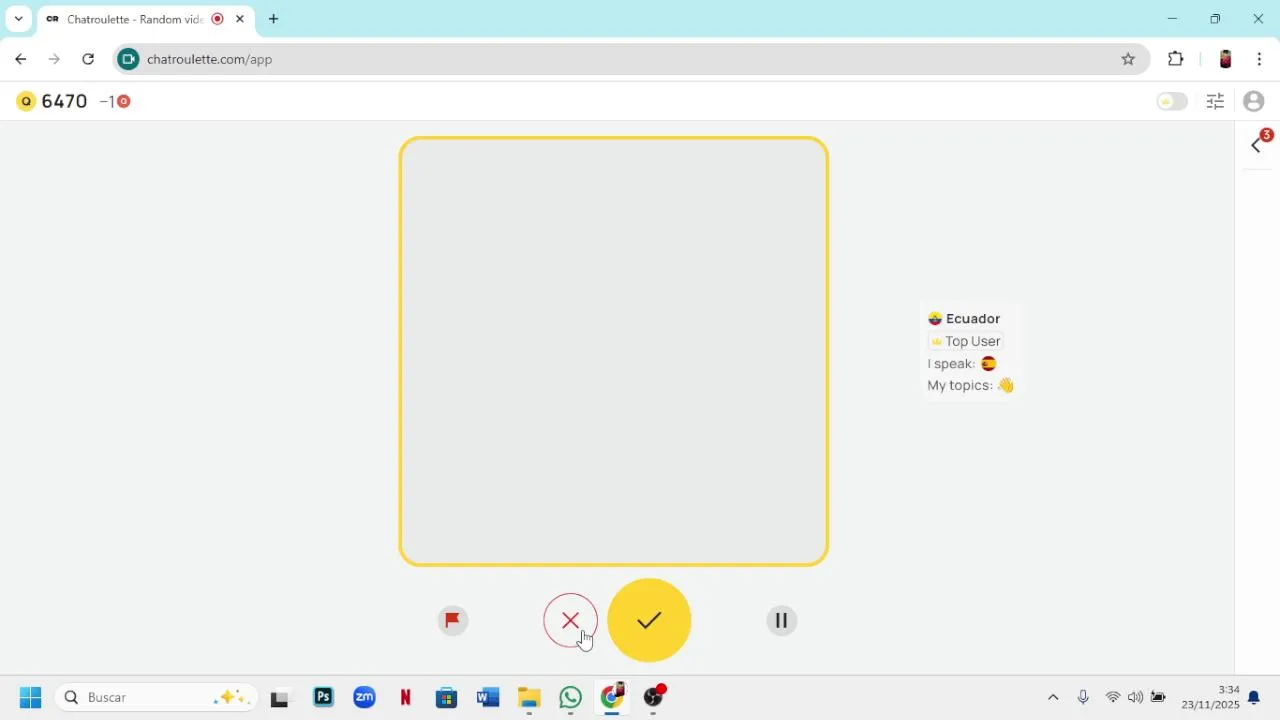The width and height of the screenshot is (1280, 720).
Task: Skip this partner with the red X
Action: tap(571, 621)
